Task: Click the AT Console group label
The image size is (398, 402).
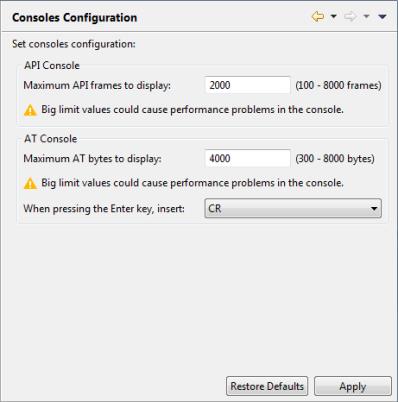Action: click(51, 139)
